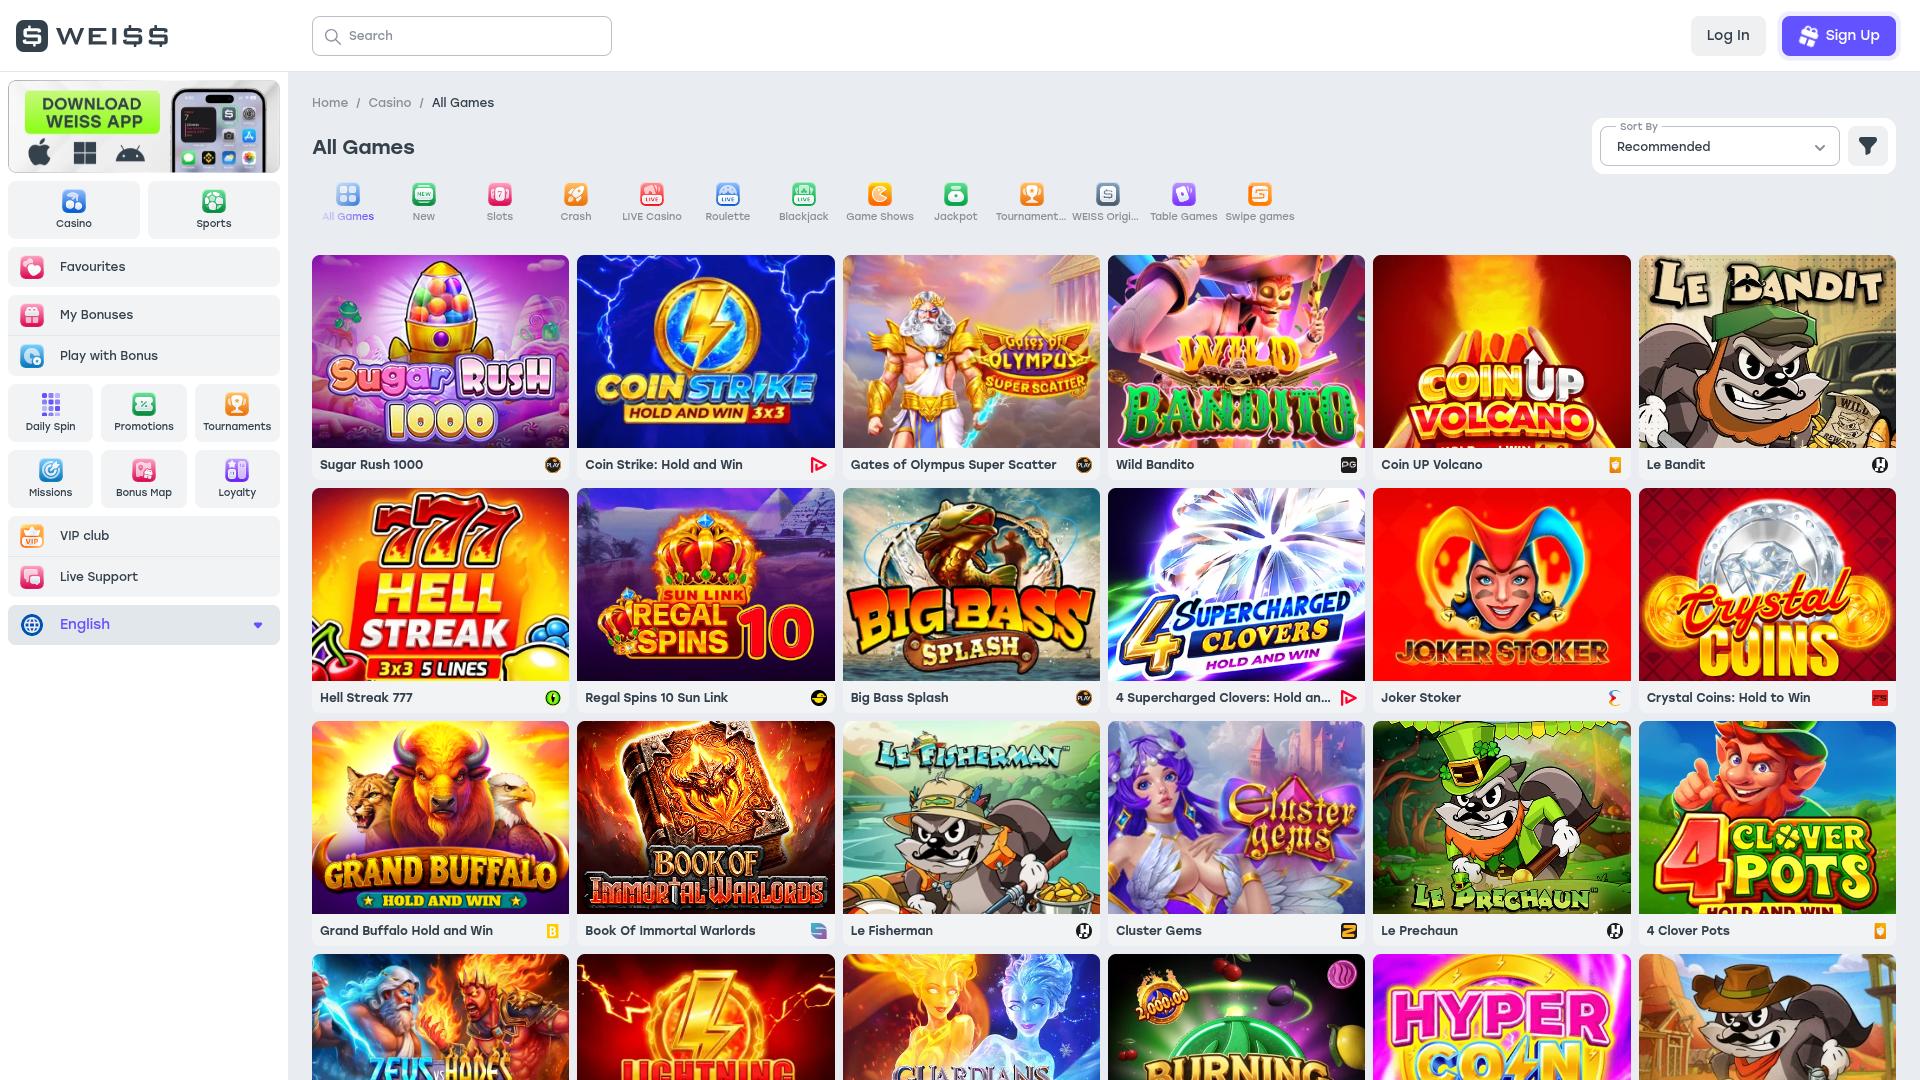Select the Roulette category icon
1920x1080 pixels.
tap(728, 194)
